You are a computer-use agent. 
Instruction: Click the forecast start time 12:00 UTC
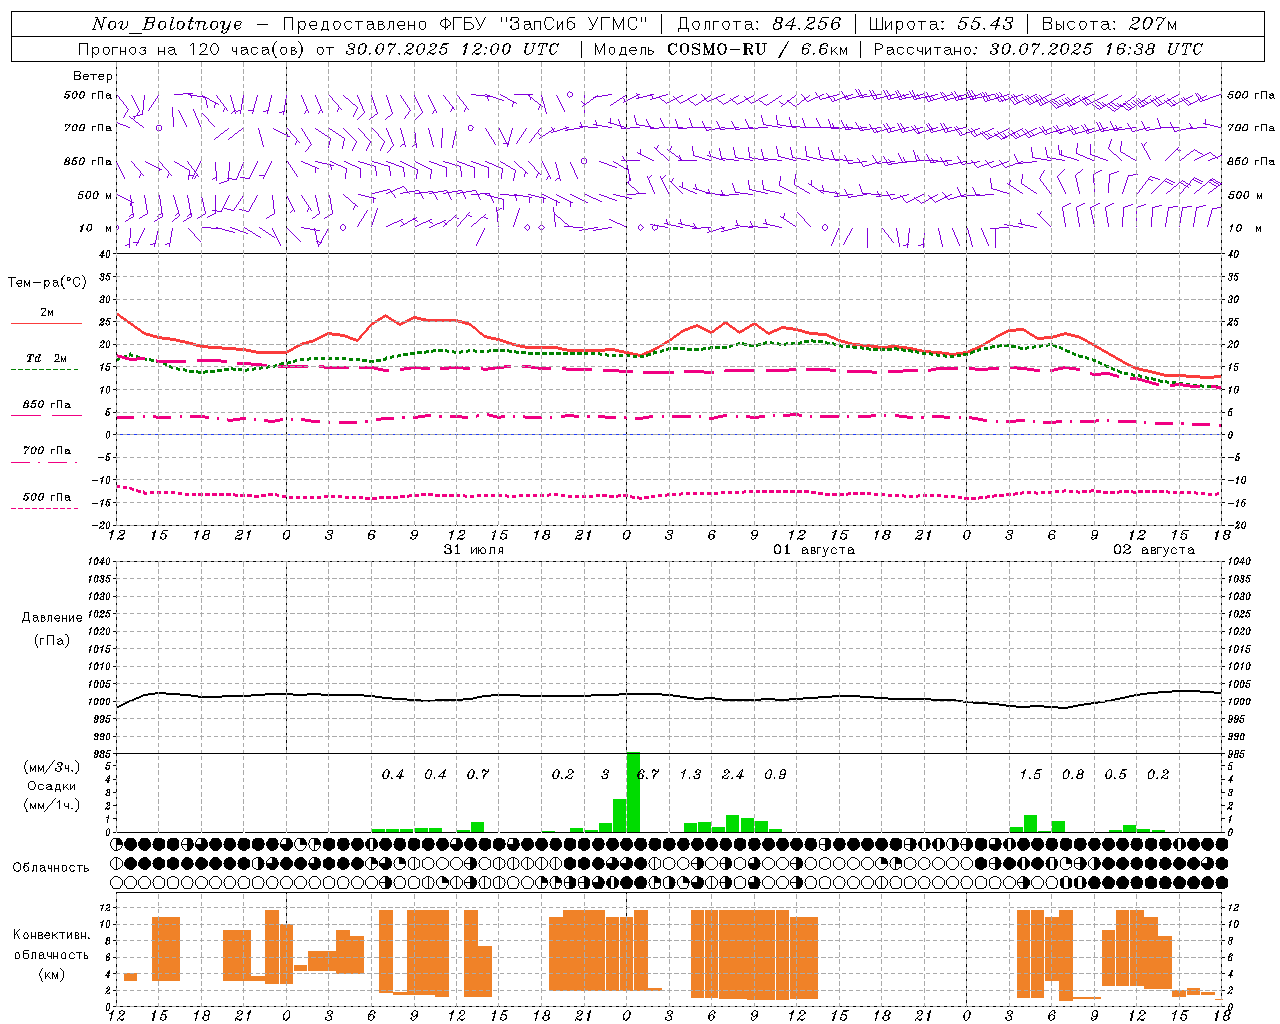[509, 49]
